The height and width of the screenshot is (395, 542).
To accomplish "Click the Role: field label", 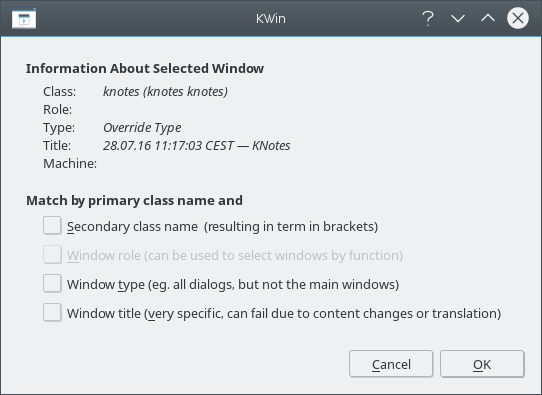I will (57, 110).
